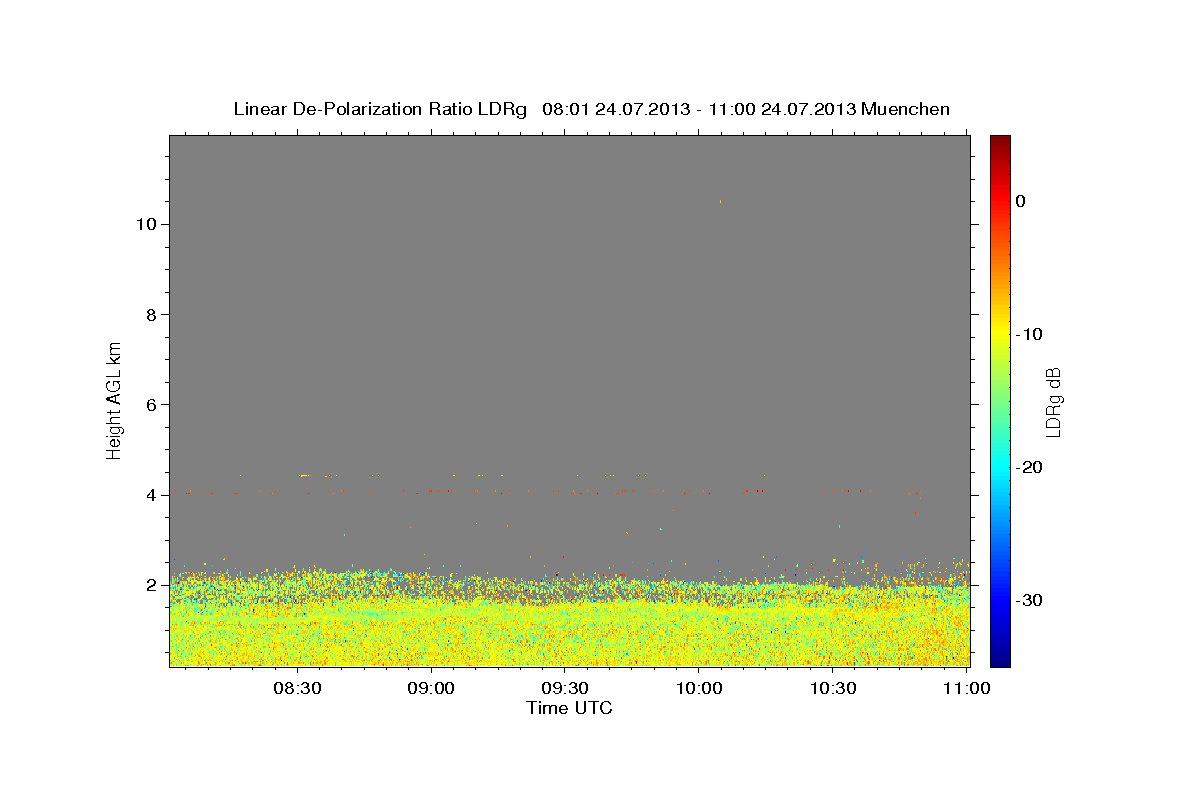Screen dimensions: 1200x800
Task: Click the plot title 'Linear De-Polarization Ratio LDRg'
Action: click(x=380, y=109)
